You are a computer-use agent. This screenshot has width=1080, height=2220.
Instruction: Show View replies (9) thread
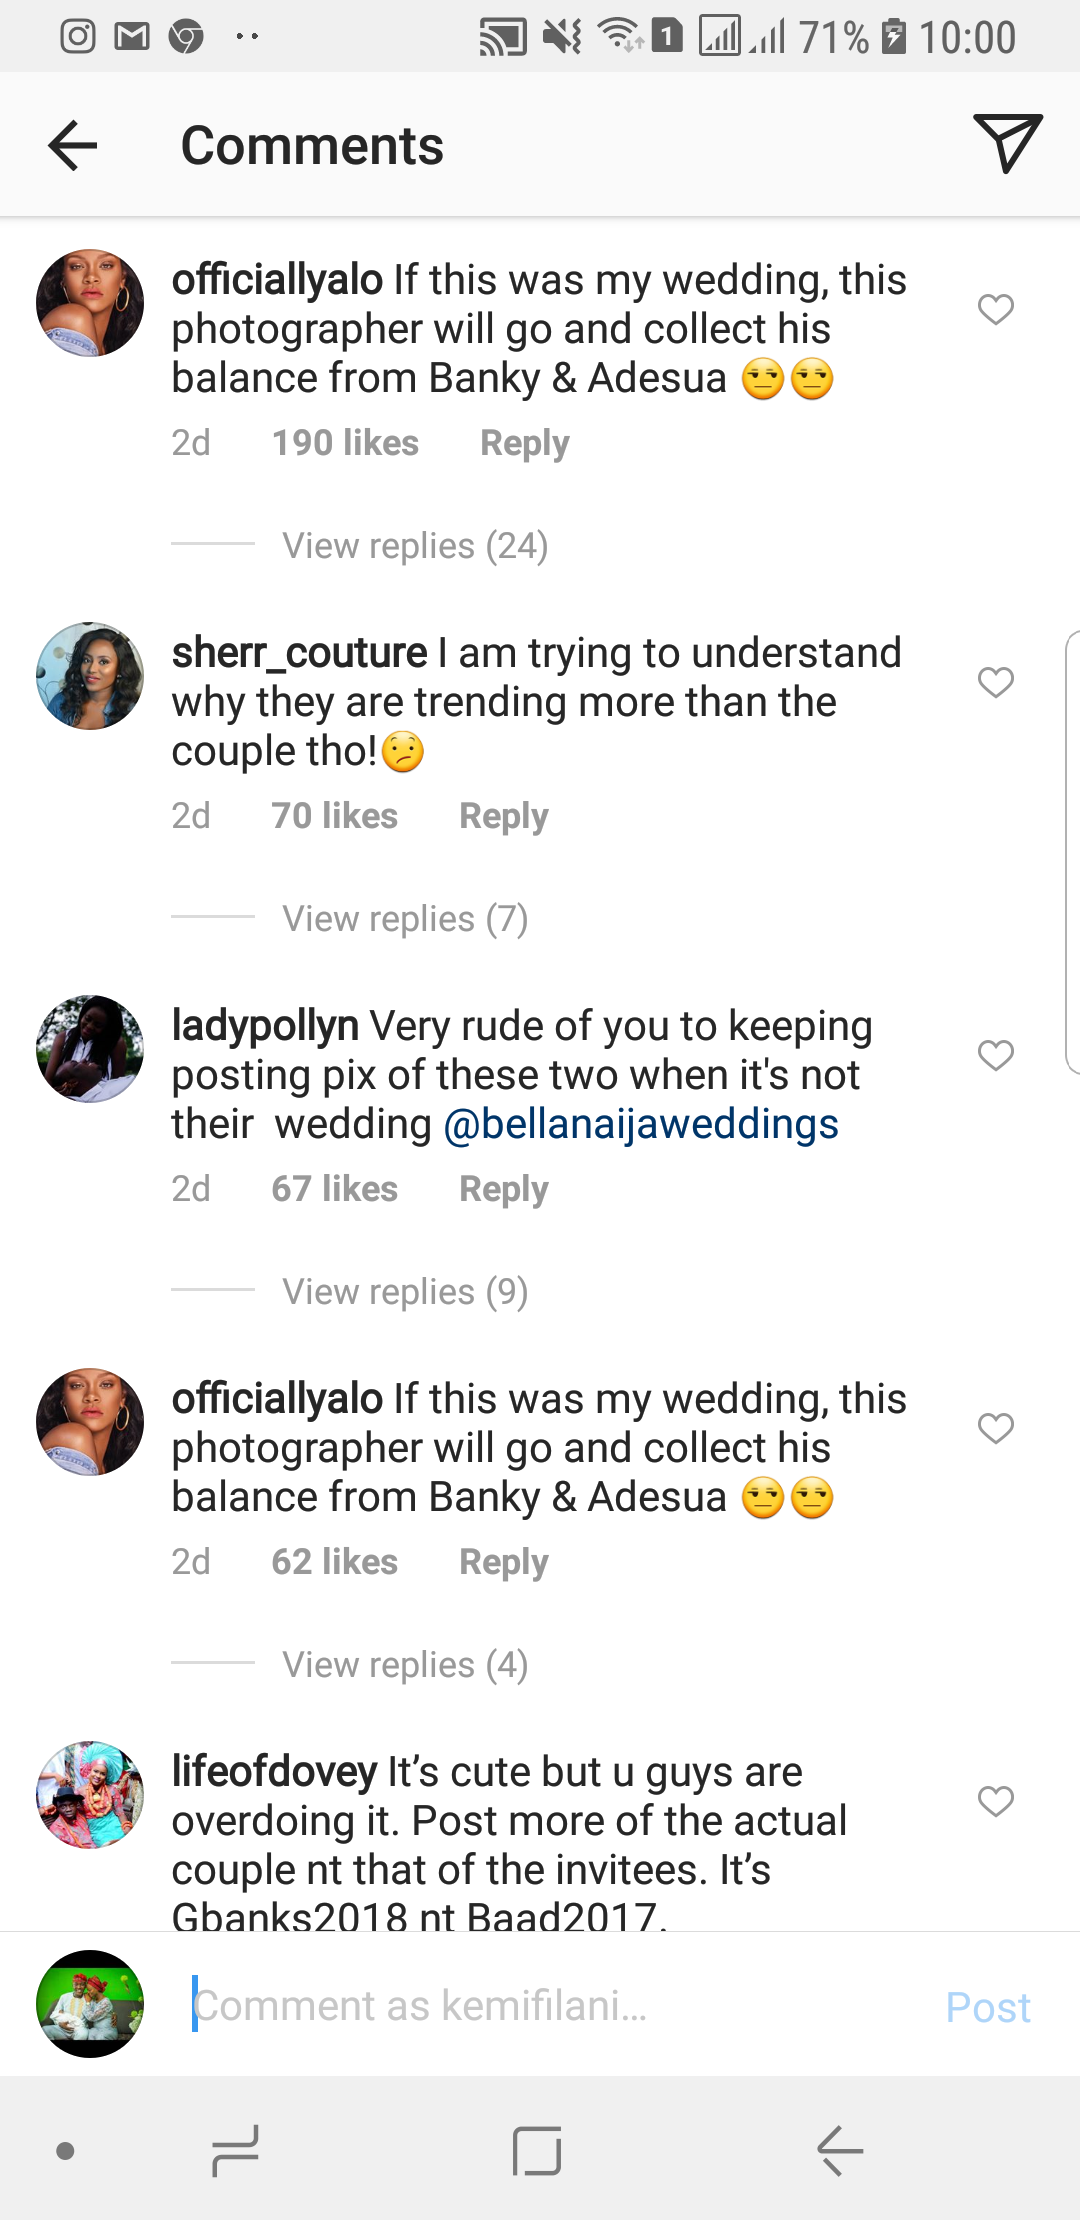click(405, 1292)
